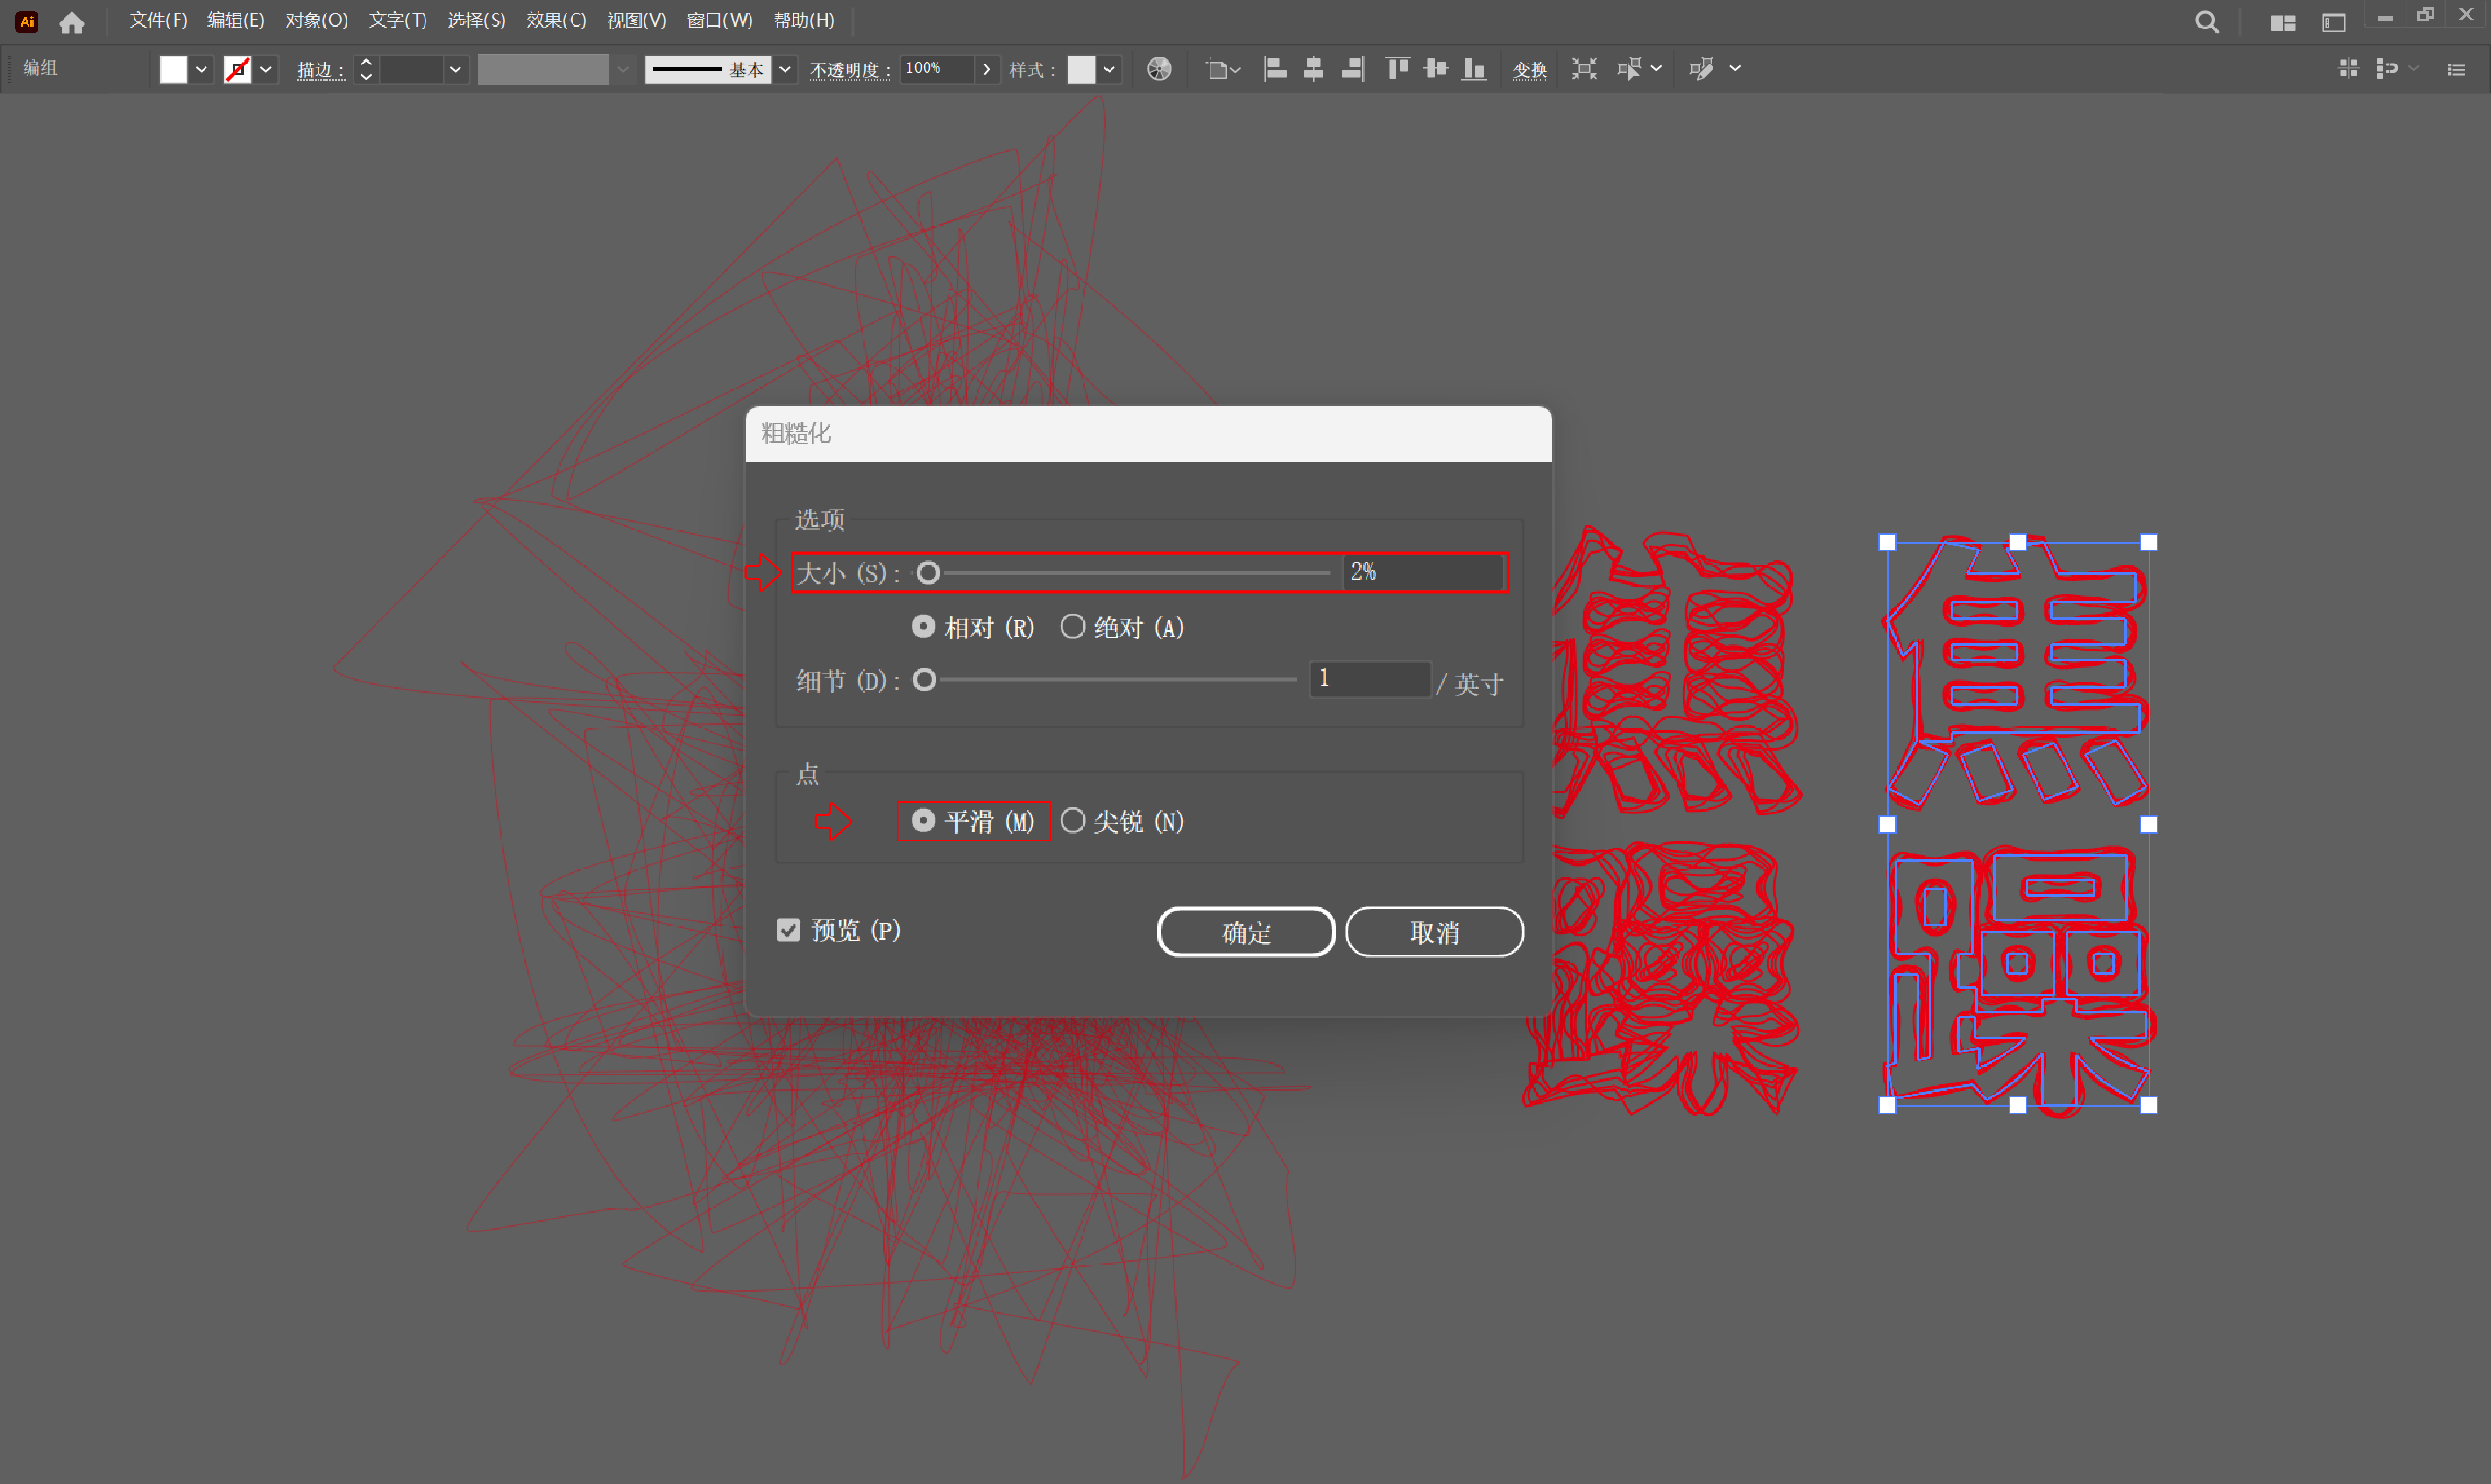Viewport: 2491px width, 1484px height.
Task: Click the isolate selected object icon
Action: click(1584, 69)
